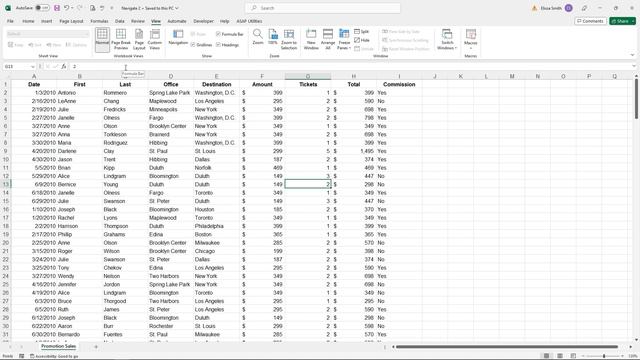This screenshot has width=640, height=360.
Task: Click Accessibility: Good to go status
Action: pos(54,356)
